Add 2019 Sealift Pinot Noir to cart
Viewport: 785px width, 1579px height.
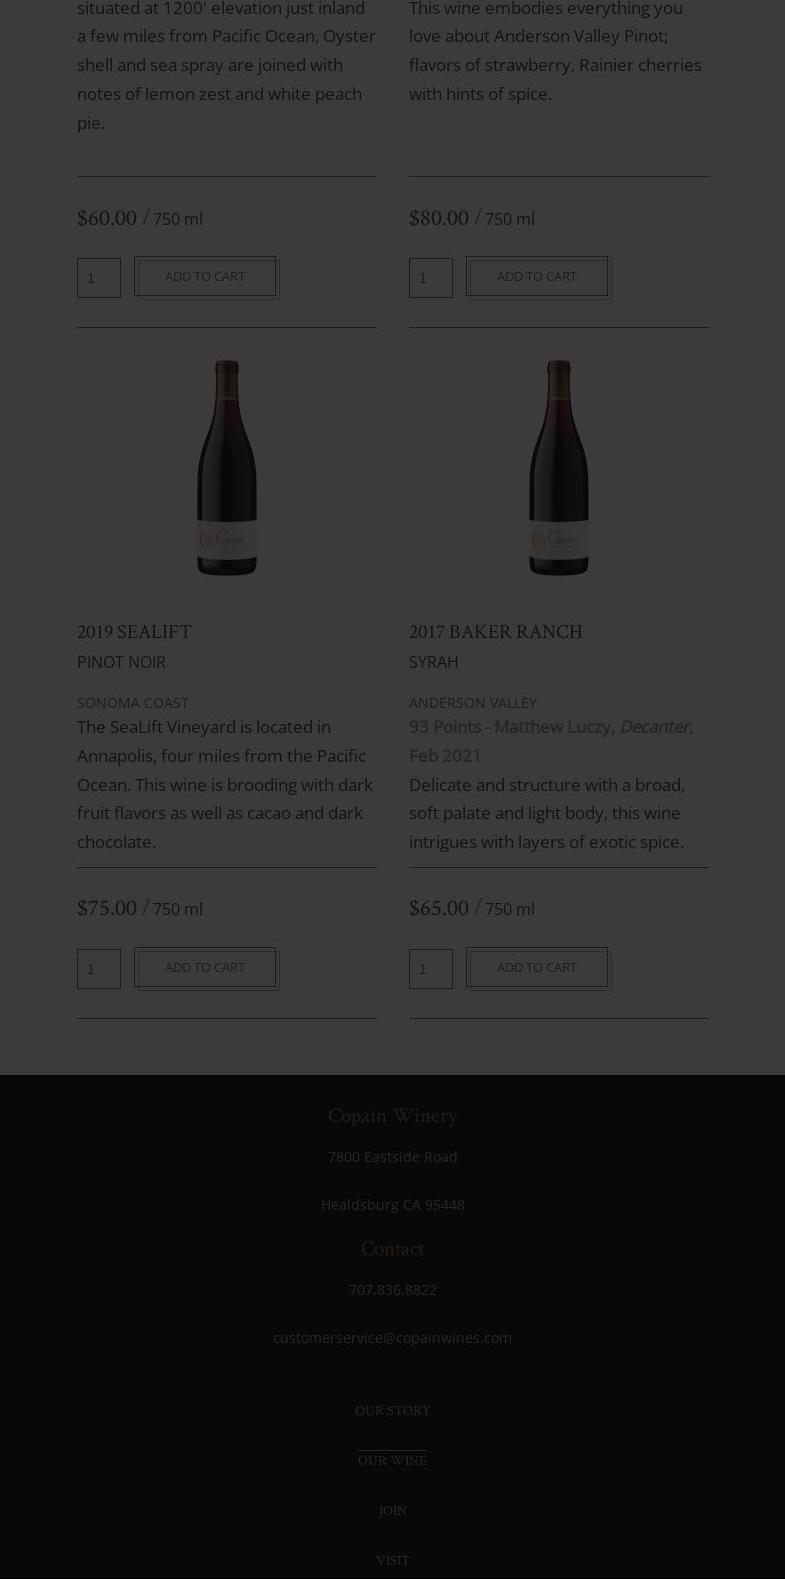click(205, 968)
